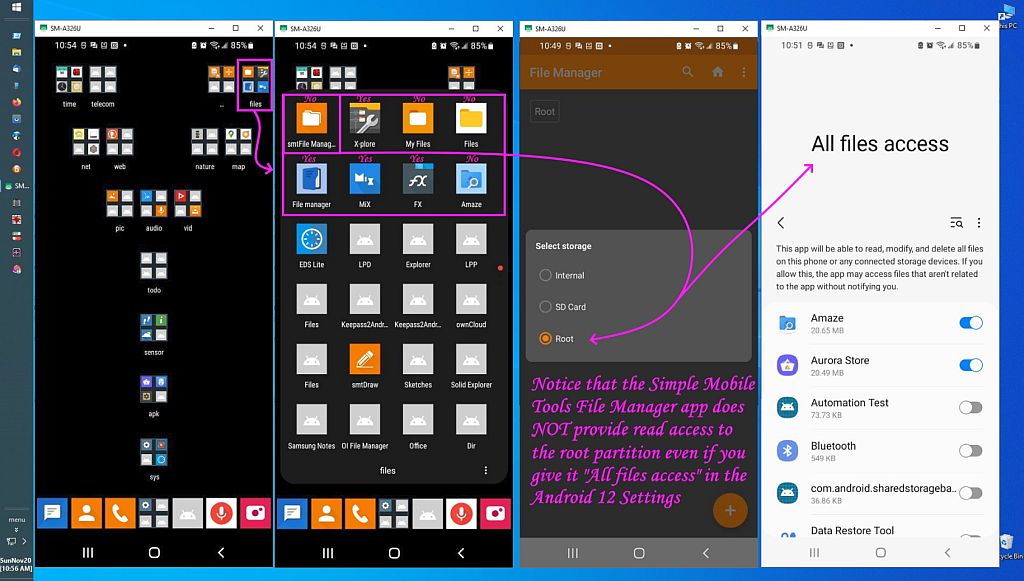Open search filter in All files access
Image resolution: width=1024 pixels, height=581 pixels.
956,223
